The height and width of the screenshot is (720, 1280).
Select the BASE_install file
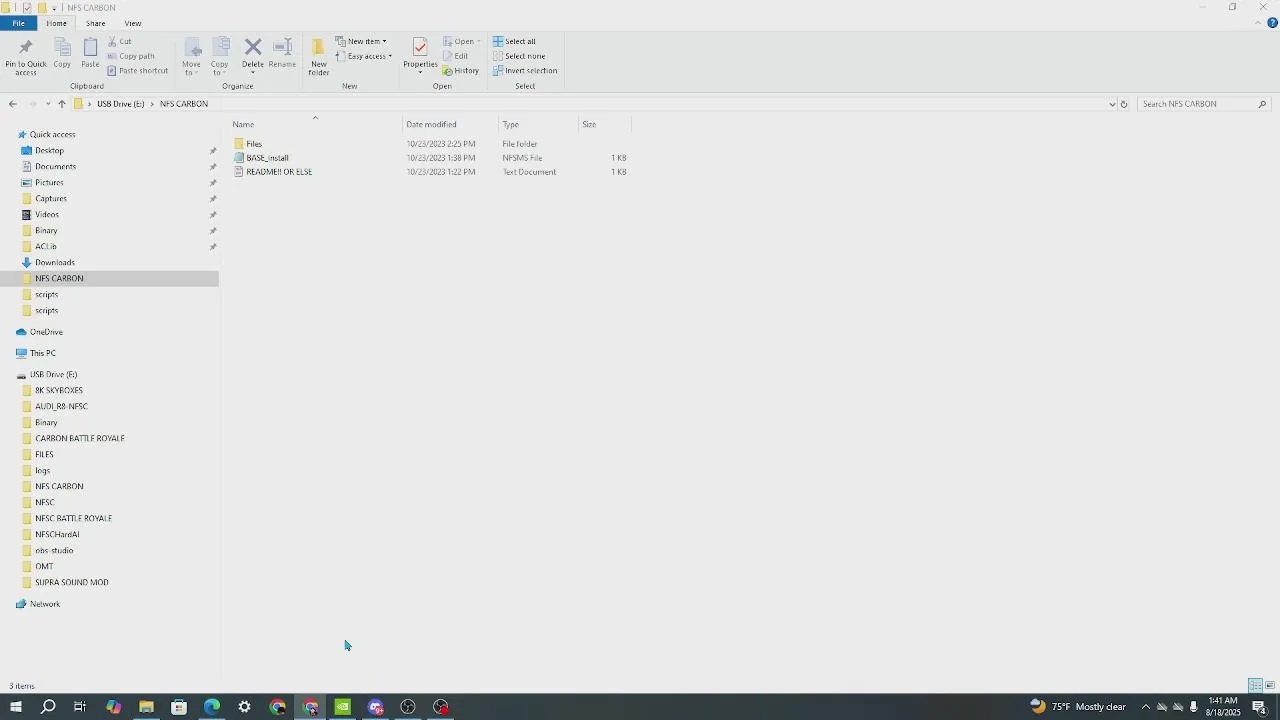pyautogui.click(x=267, y=158)
